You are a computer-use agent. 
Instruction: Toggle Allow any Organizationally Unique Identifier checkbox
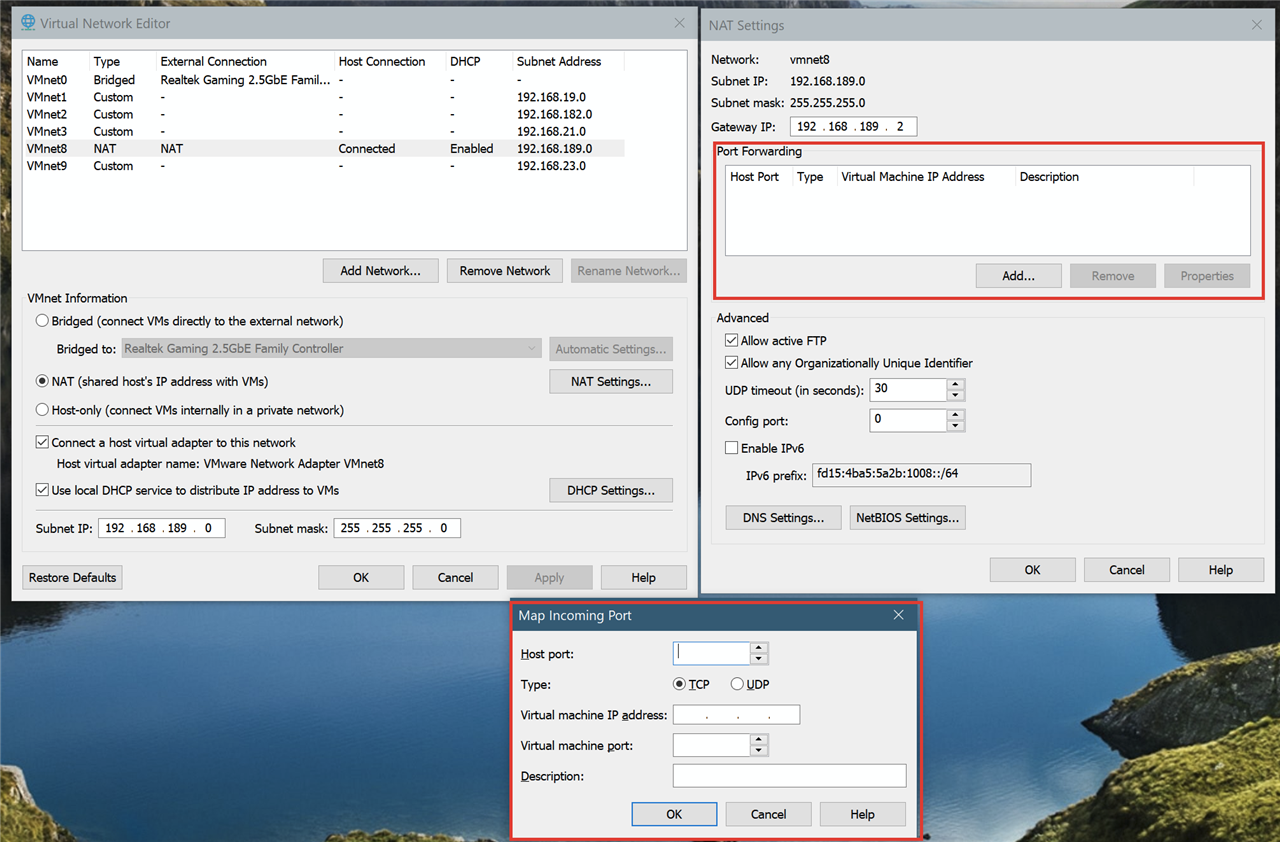point(732,363)
